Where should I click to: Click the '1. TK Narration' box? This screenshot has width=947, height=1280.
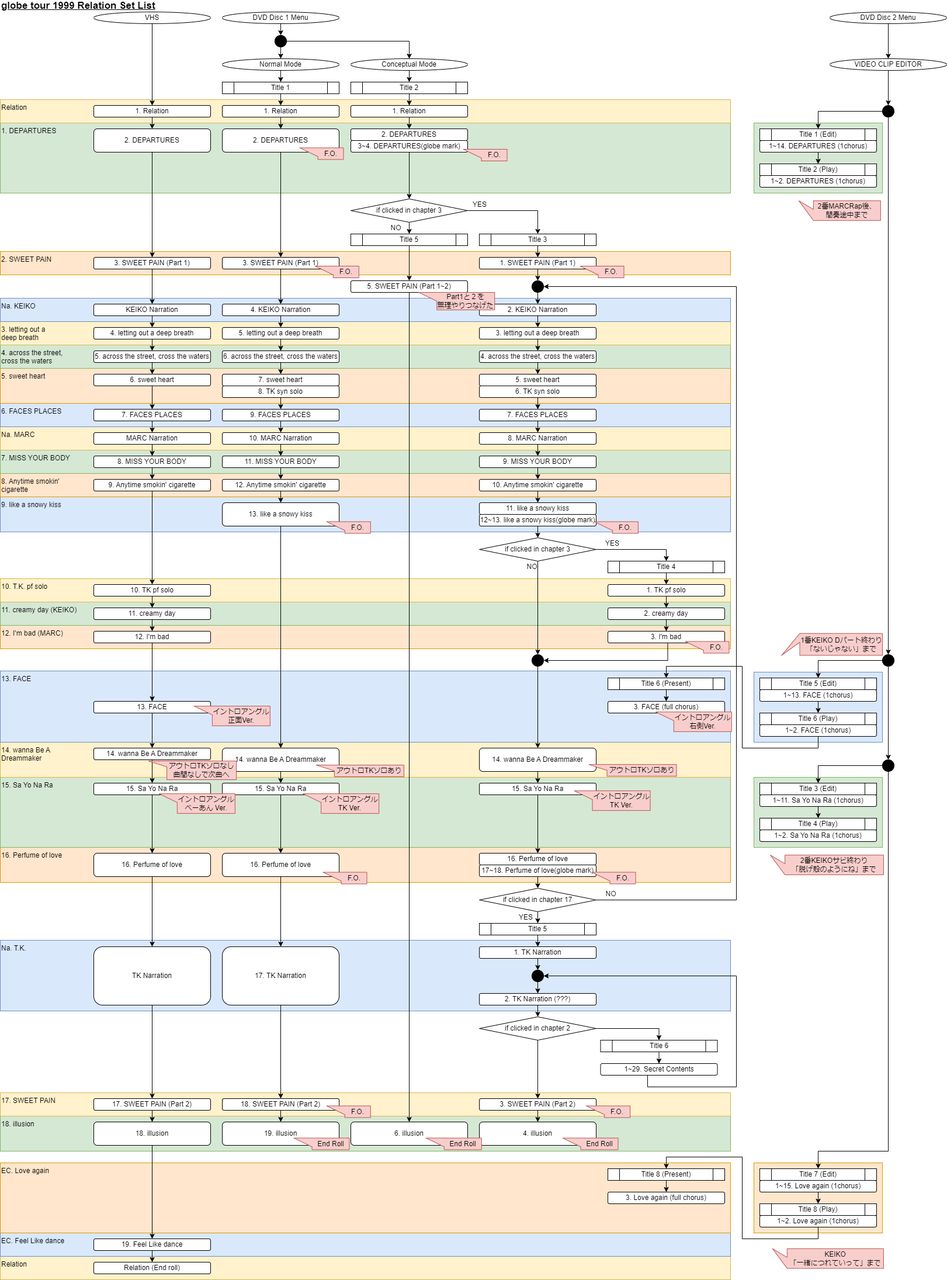[x=538, y=952]
